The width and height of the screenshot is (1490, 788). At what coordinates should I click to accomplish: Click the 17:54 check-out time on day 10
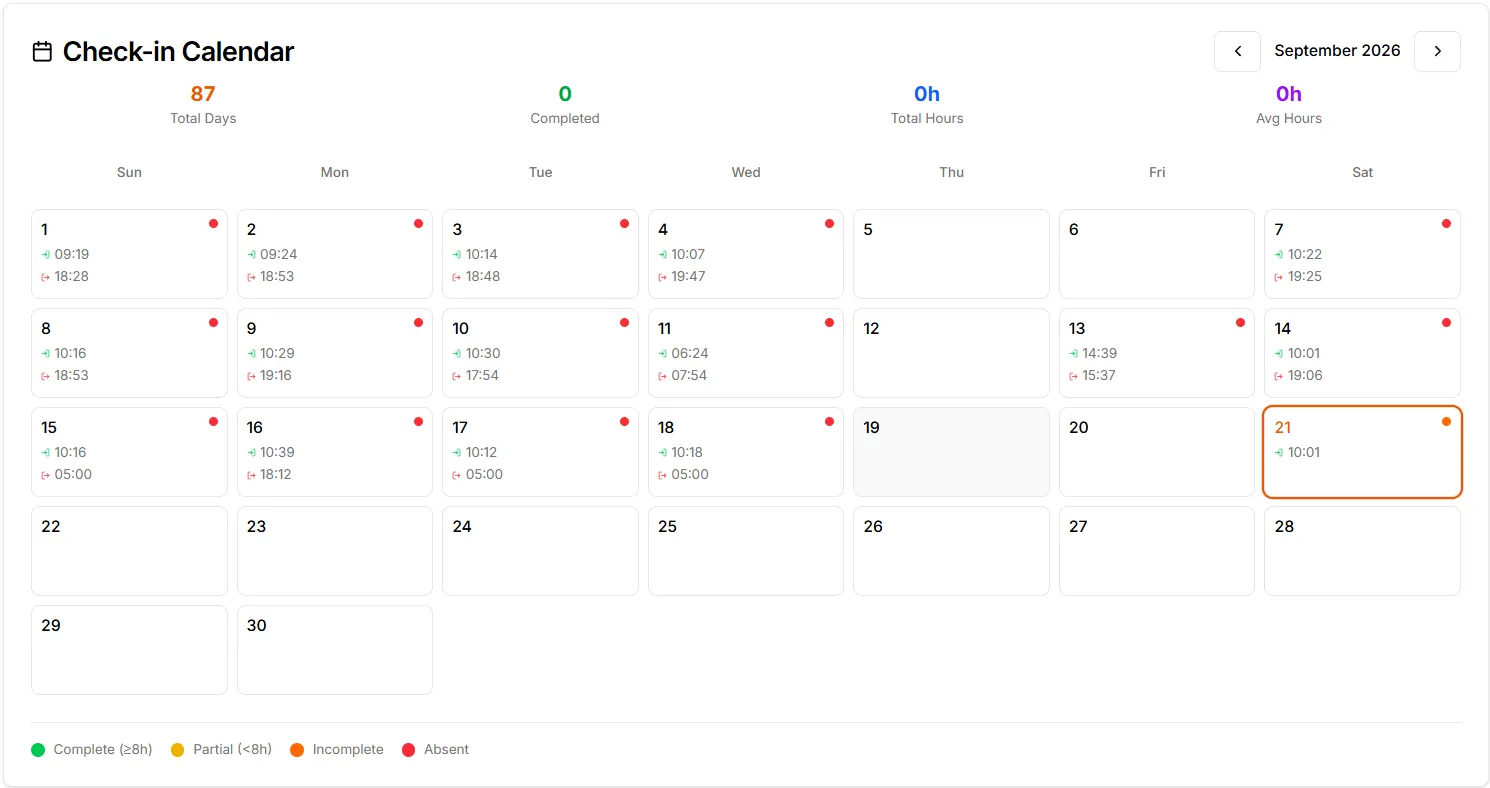coord(482,376)
